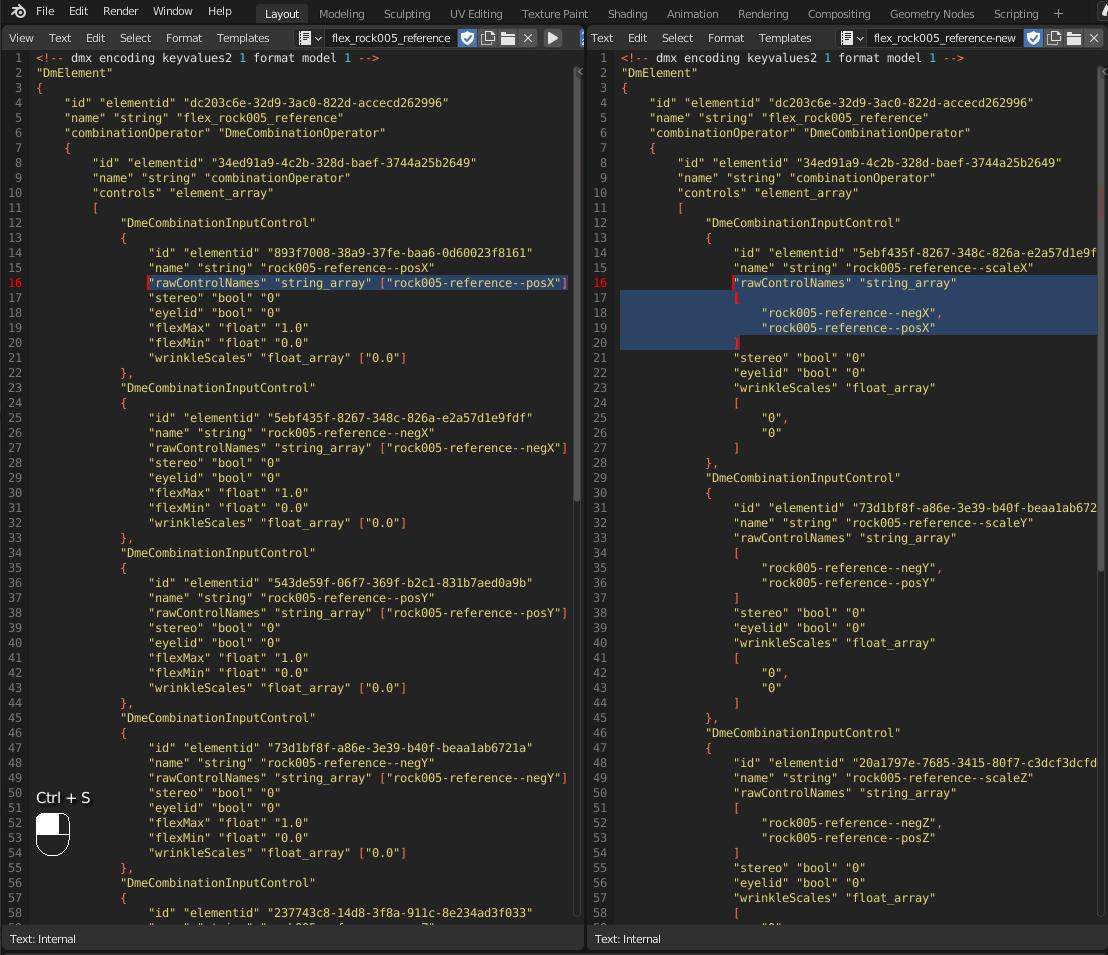1108x955 pixels.
Task: Click "Text: Internal" status in right editor
Action: tap(627, 939)
